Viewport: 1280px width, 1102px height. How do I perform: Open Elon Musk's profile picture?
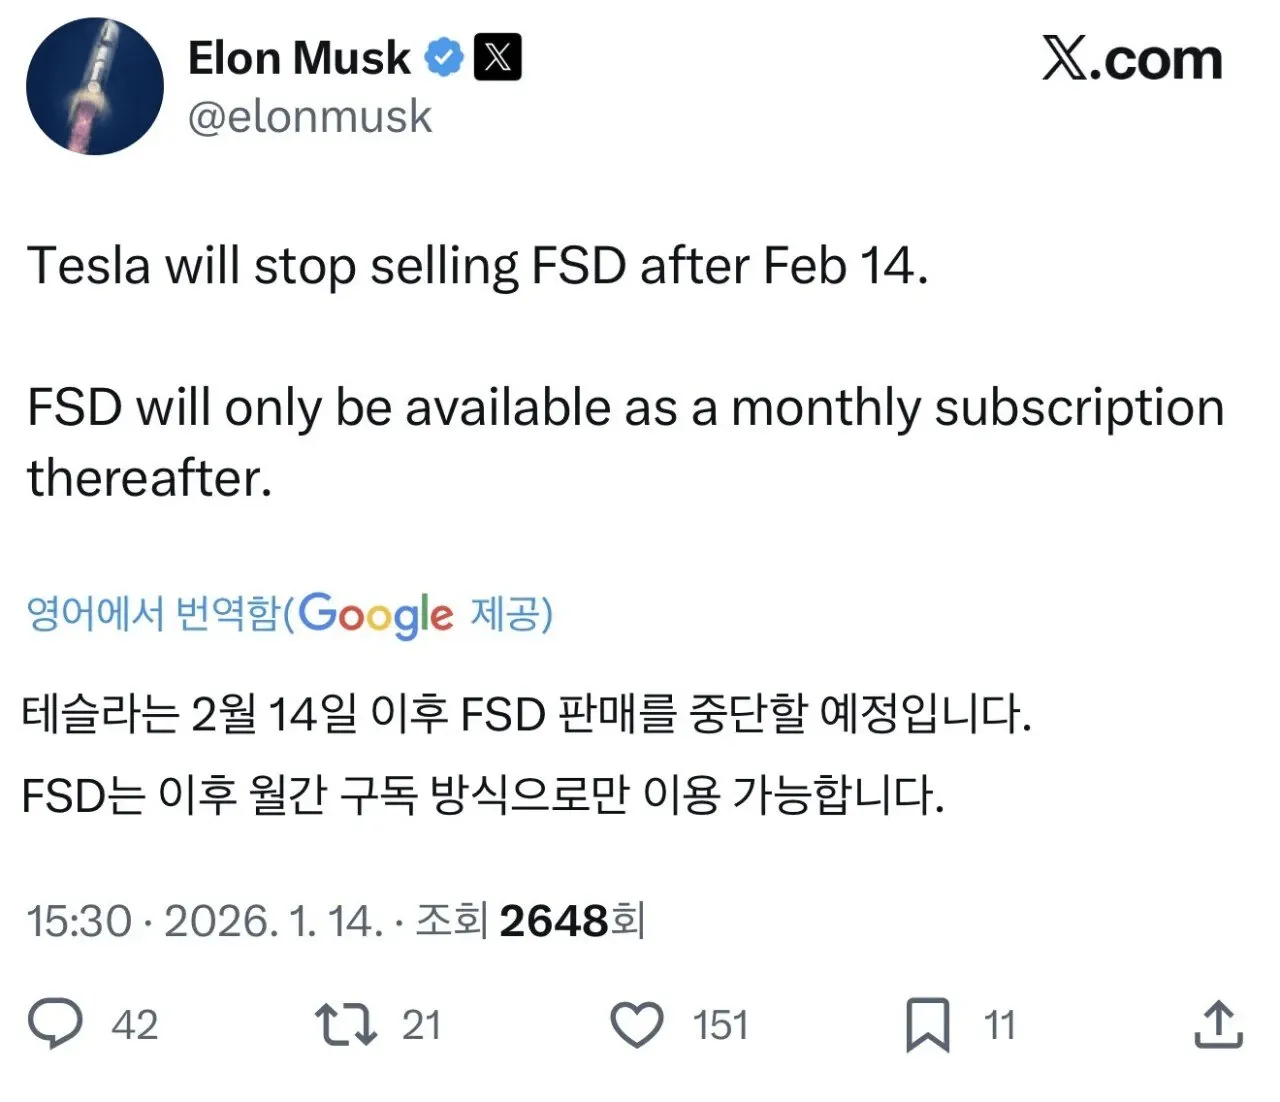95,87
